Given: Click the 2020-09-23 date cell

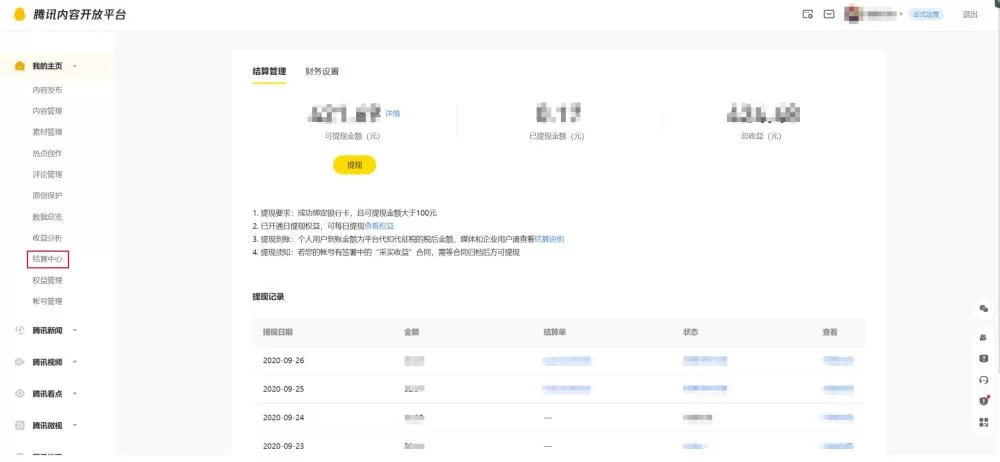Looking at the screenshot, I should click(284, 446).
